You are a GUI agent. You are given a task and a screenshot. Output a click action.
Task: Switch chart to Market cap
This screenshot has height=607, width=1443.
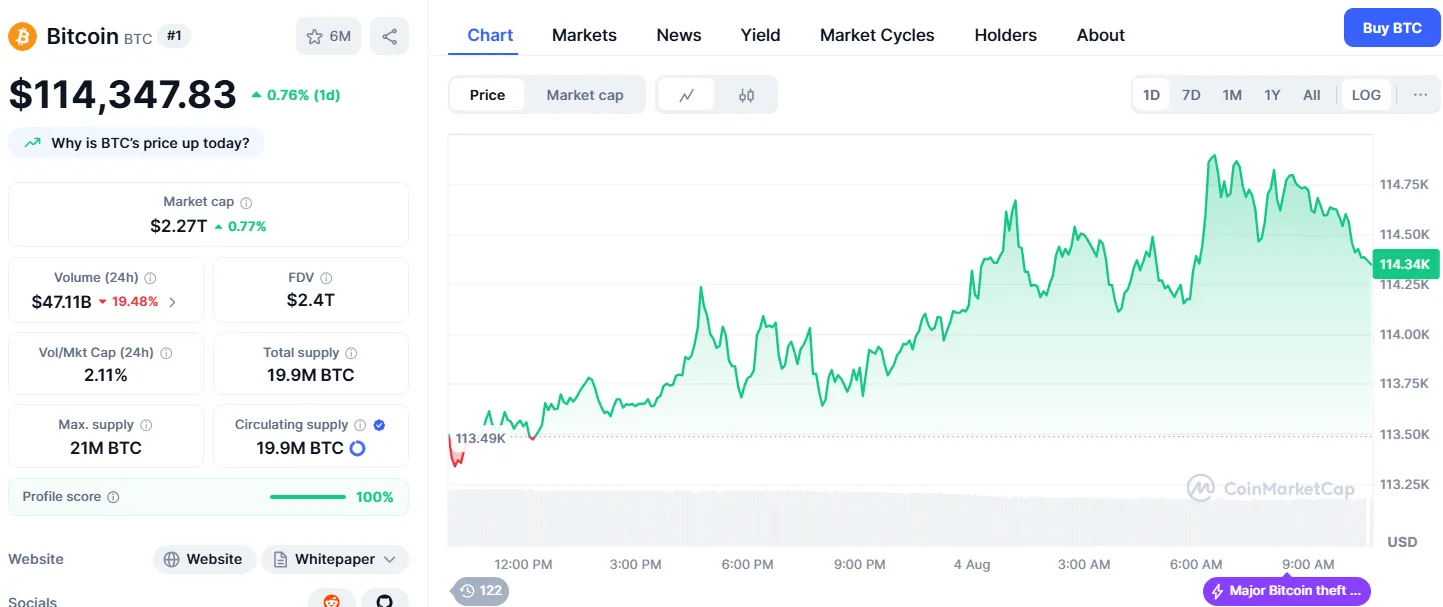pos(585,95)
